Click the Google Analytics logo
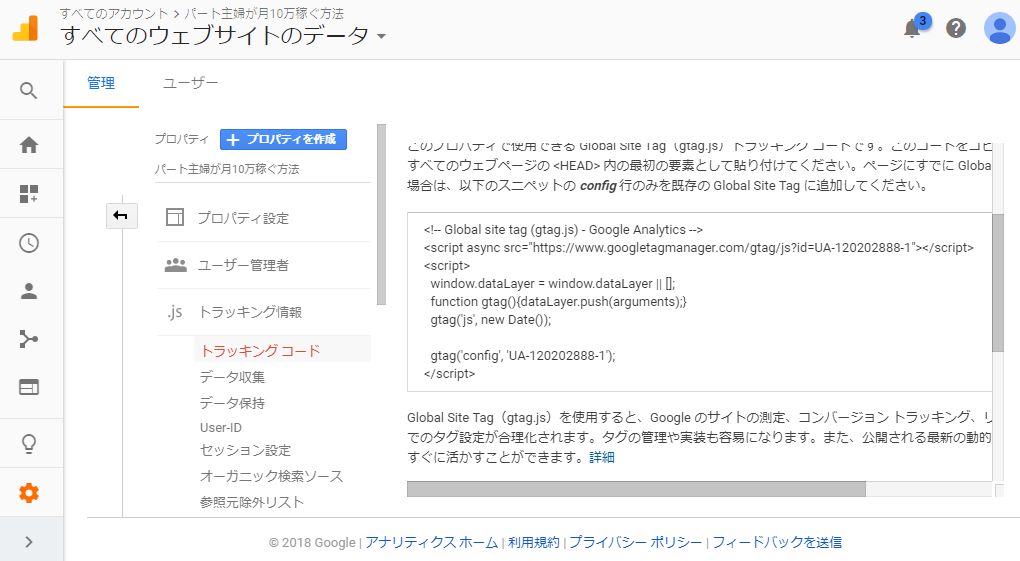Screen dimensions: 1020x561 [x=25, y=29]
